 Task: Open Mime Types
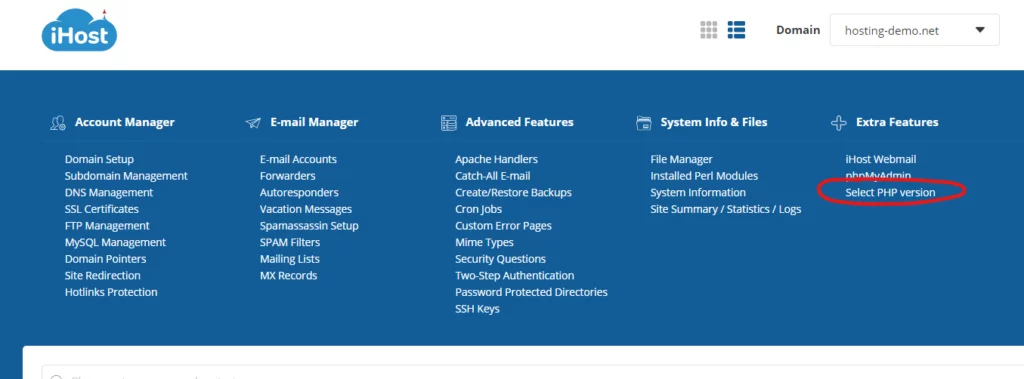point(485,242)
